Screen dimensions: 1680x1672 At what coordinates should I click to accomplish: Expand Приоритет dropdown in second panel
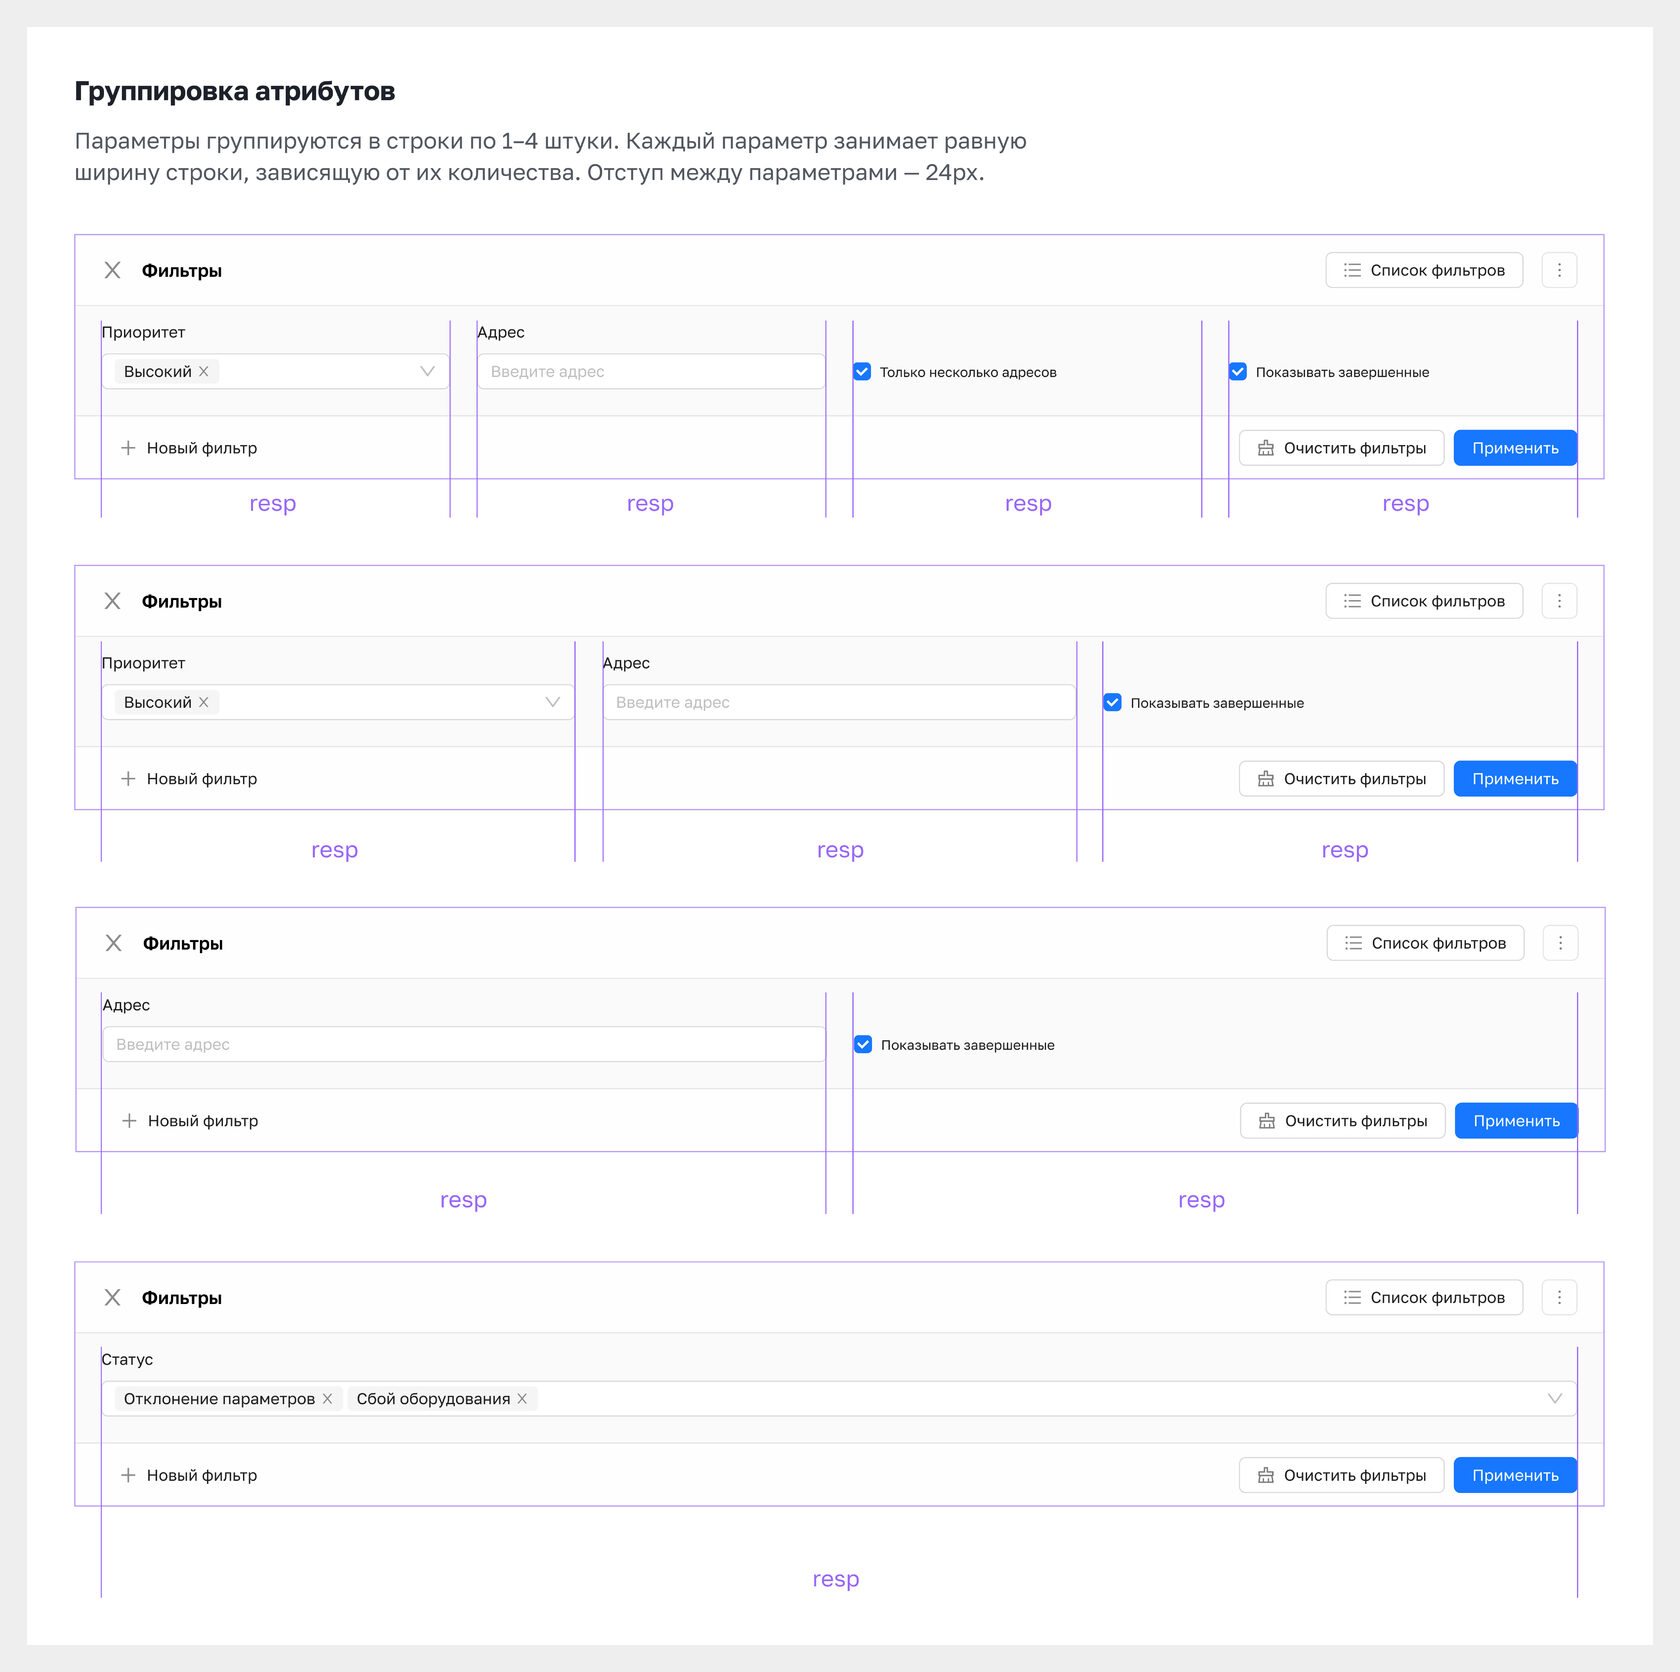coord(552,702)
